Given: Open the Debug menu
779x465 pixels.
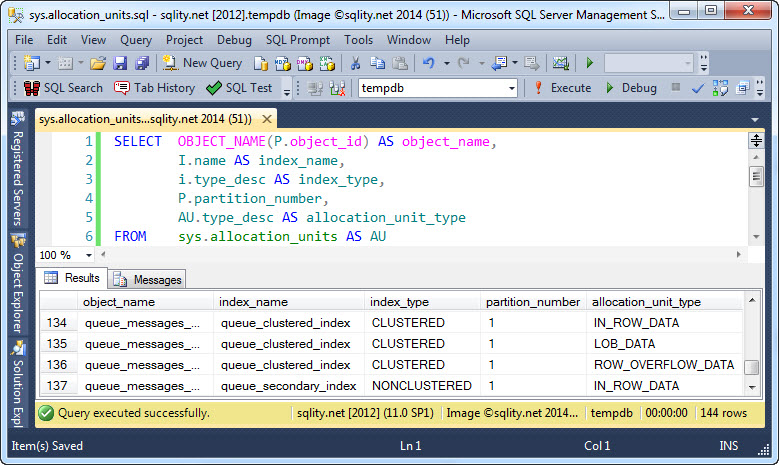Looking at the screenshot, I should coord(234,40).
